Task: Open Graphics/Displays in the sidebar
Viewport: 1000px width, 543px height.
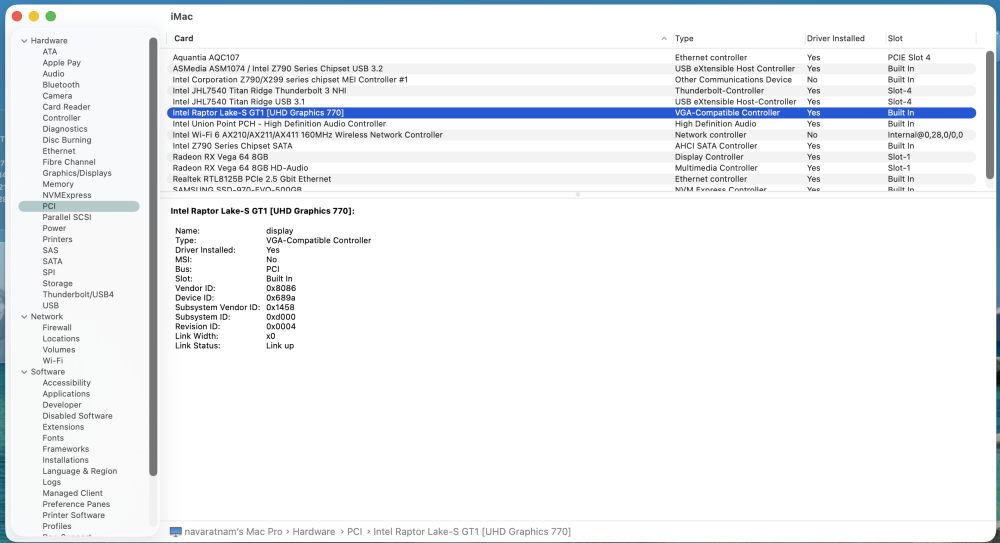Action: [77, 173]
